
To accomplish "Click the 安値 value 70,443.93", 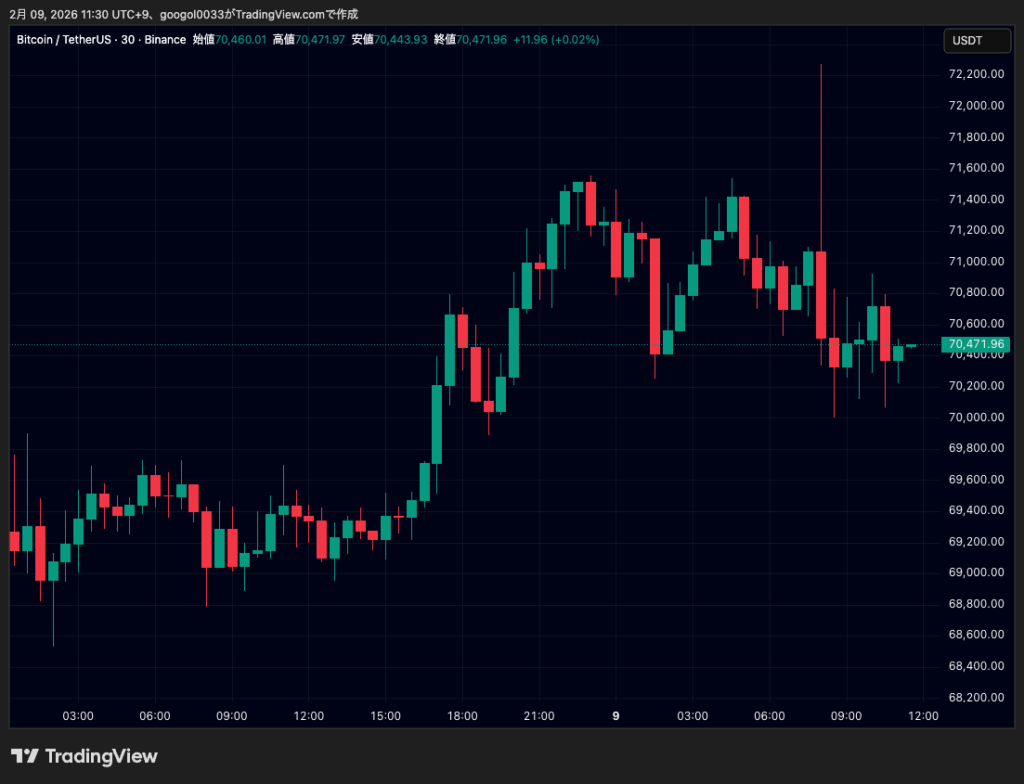I will click(398, 40).
